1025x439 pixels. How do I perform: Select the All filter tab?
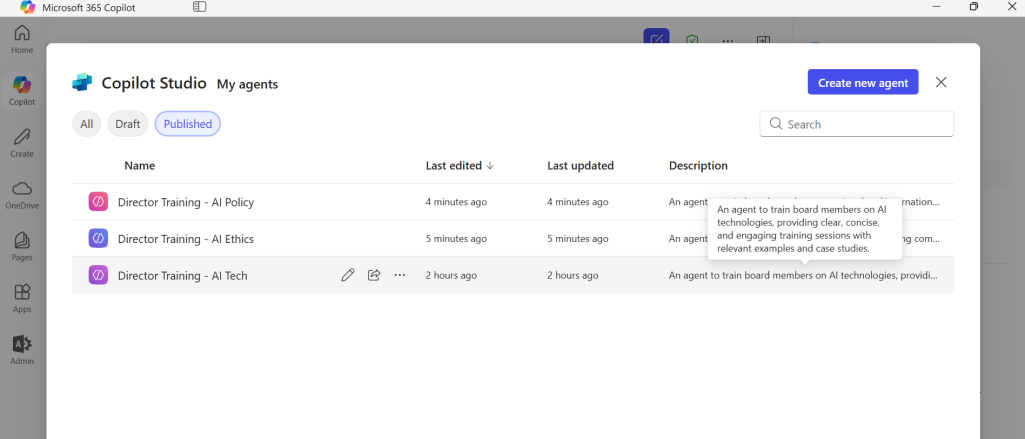tap(87, 124)
